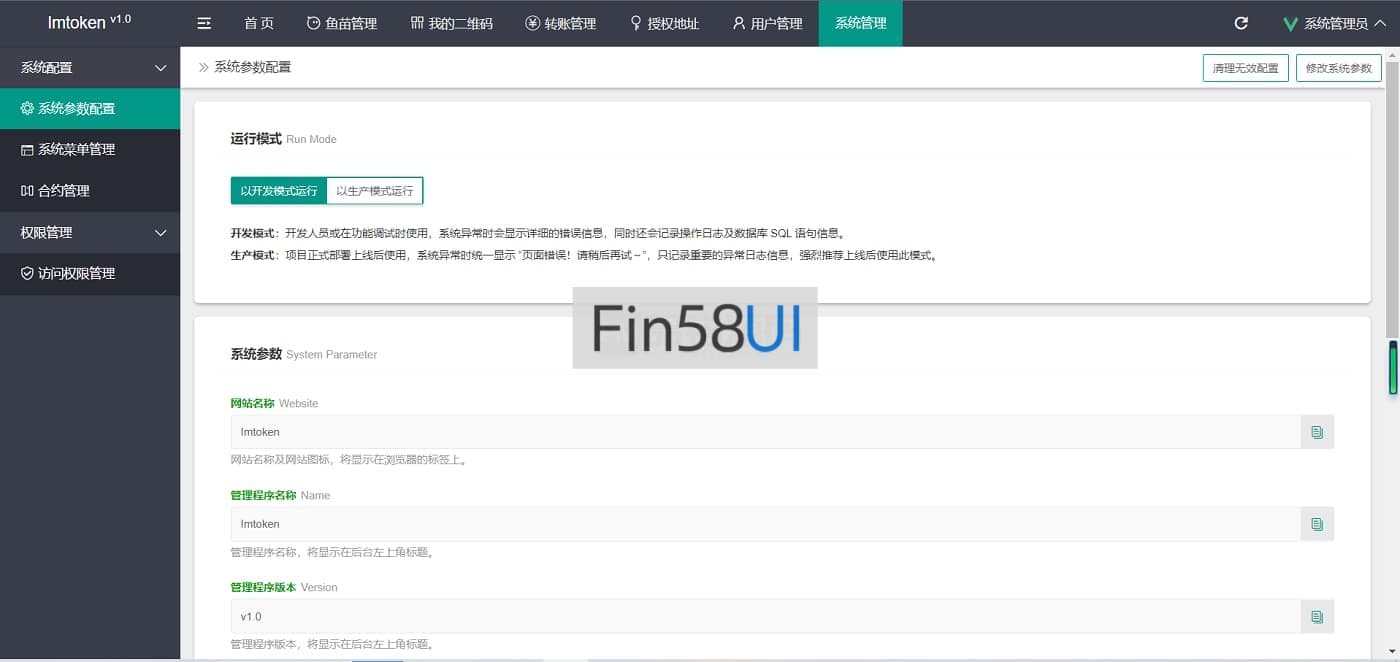The height and width of the screenshot is (662, 1400).
Task: Click the 修改系统参数 button
Action: (1338, 68)
